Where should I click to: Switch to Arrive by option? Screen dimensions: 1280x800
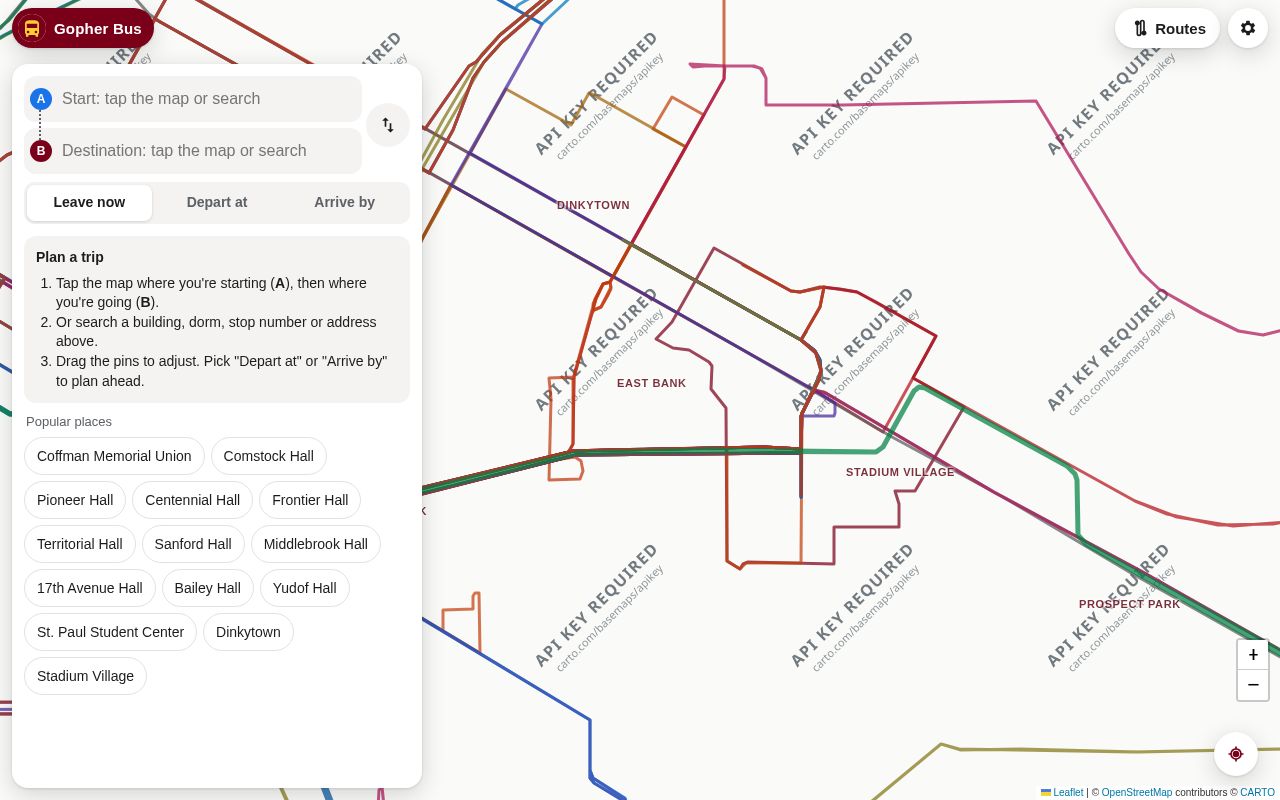pyautogui.click(x=345, y=203)
